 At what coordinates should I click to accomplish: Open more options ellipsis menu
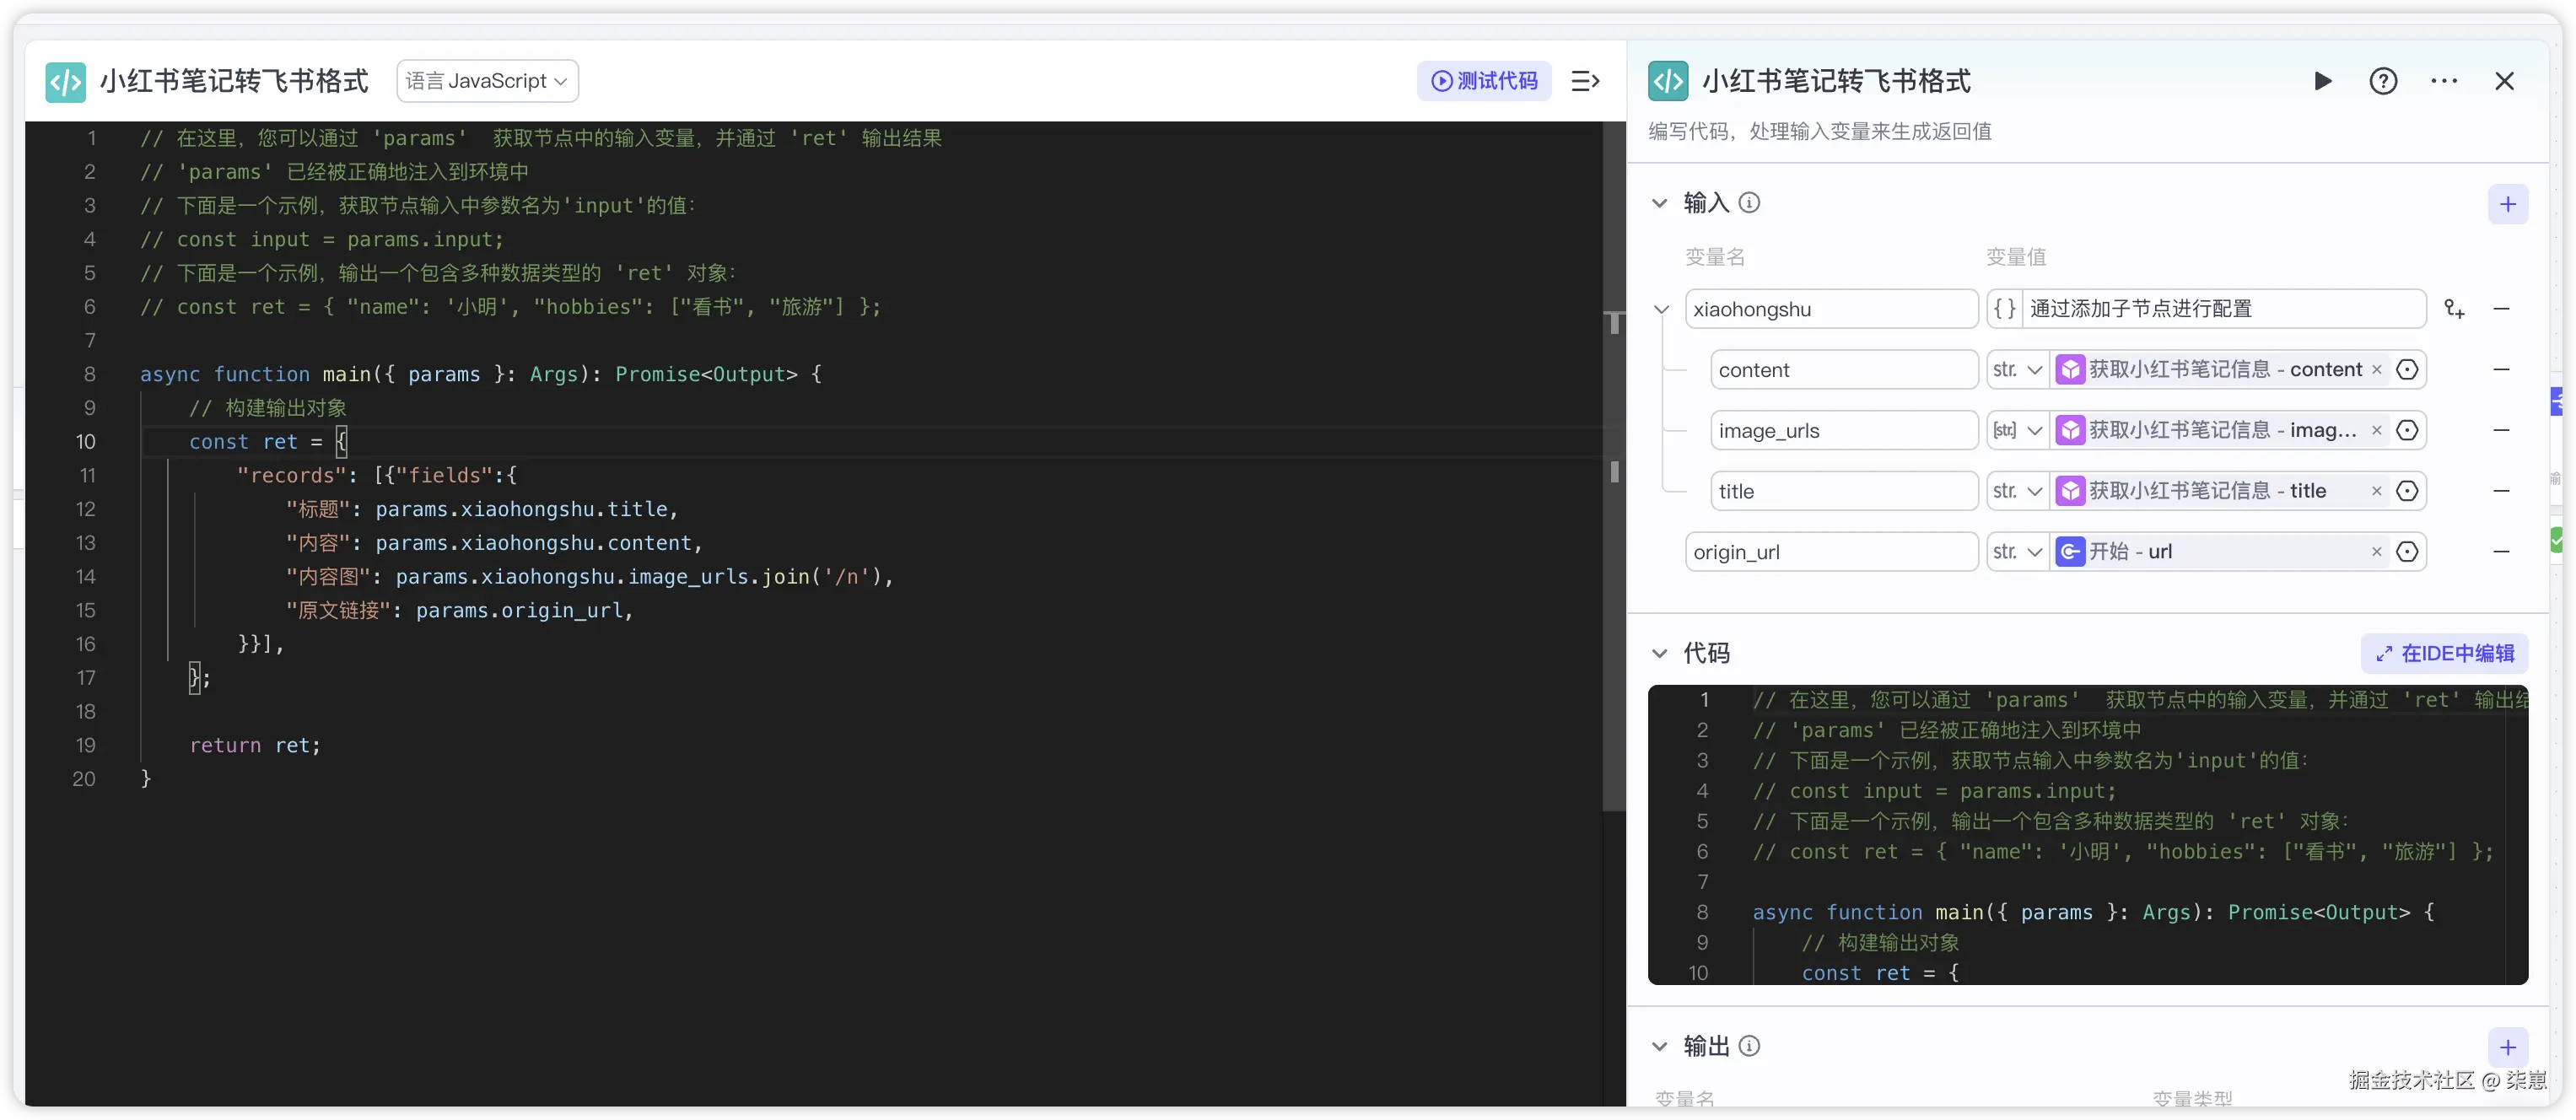pyautogui.click(x=2444, y=81)
